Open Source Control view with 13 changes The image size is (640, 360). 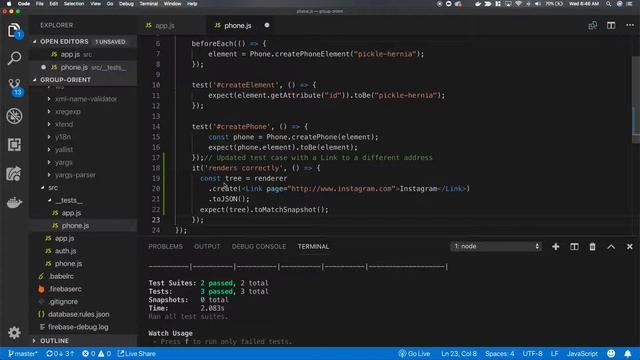(15, 87)
